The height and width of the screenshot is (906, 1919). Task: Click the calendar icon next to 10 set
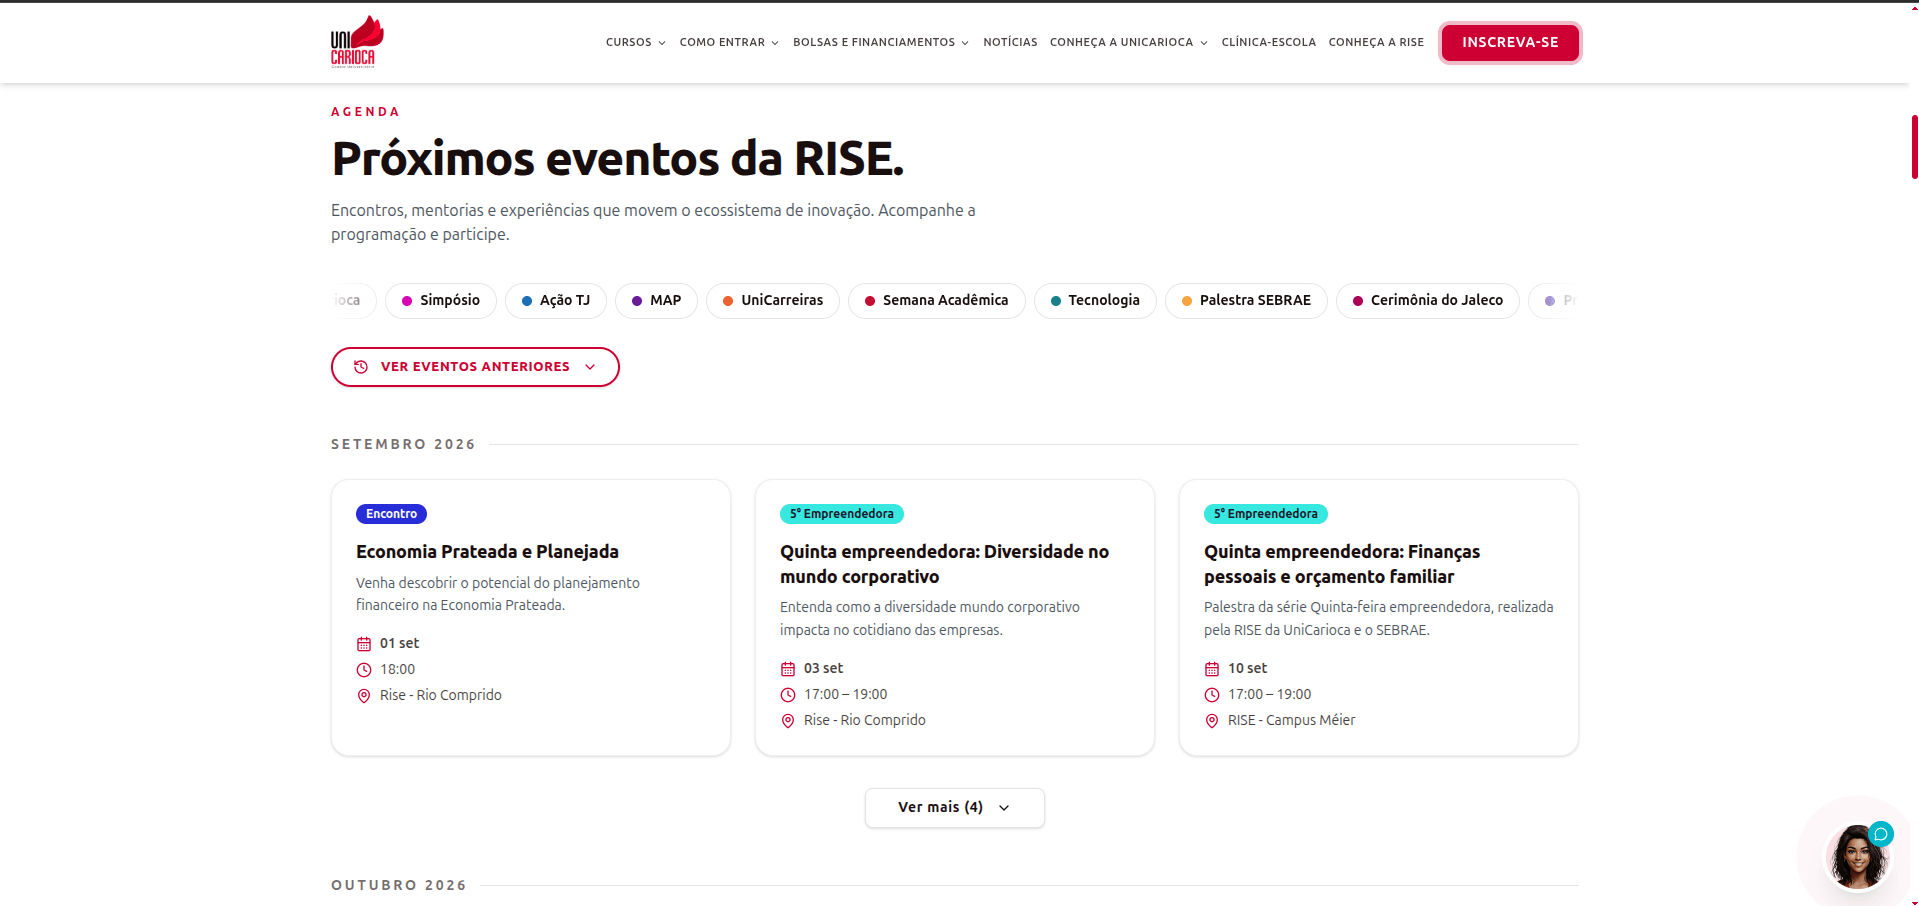click(1212, 669)
